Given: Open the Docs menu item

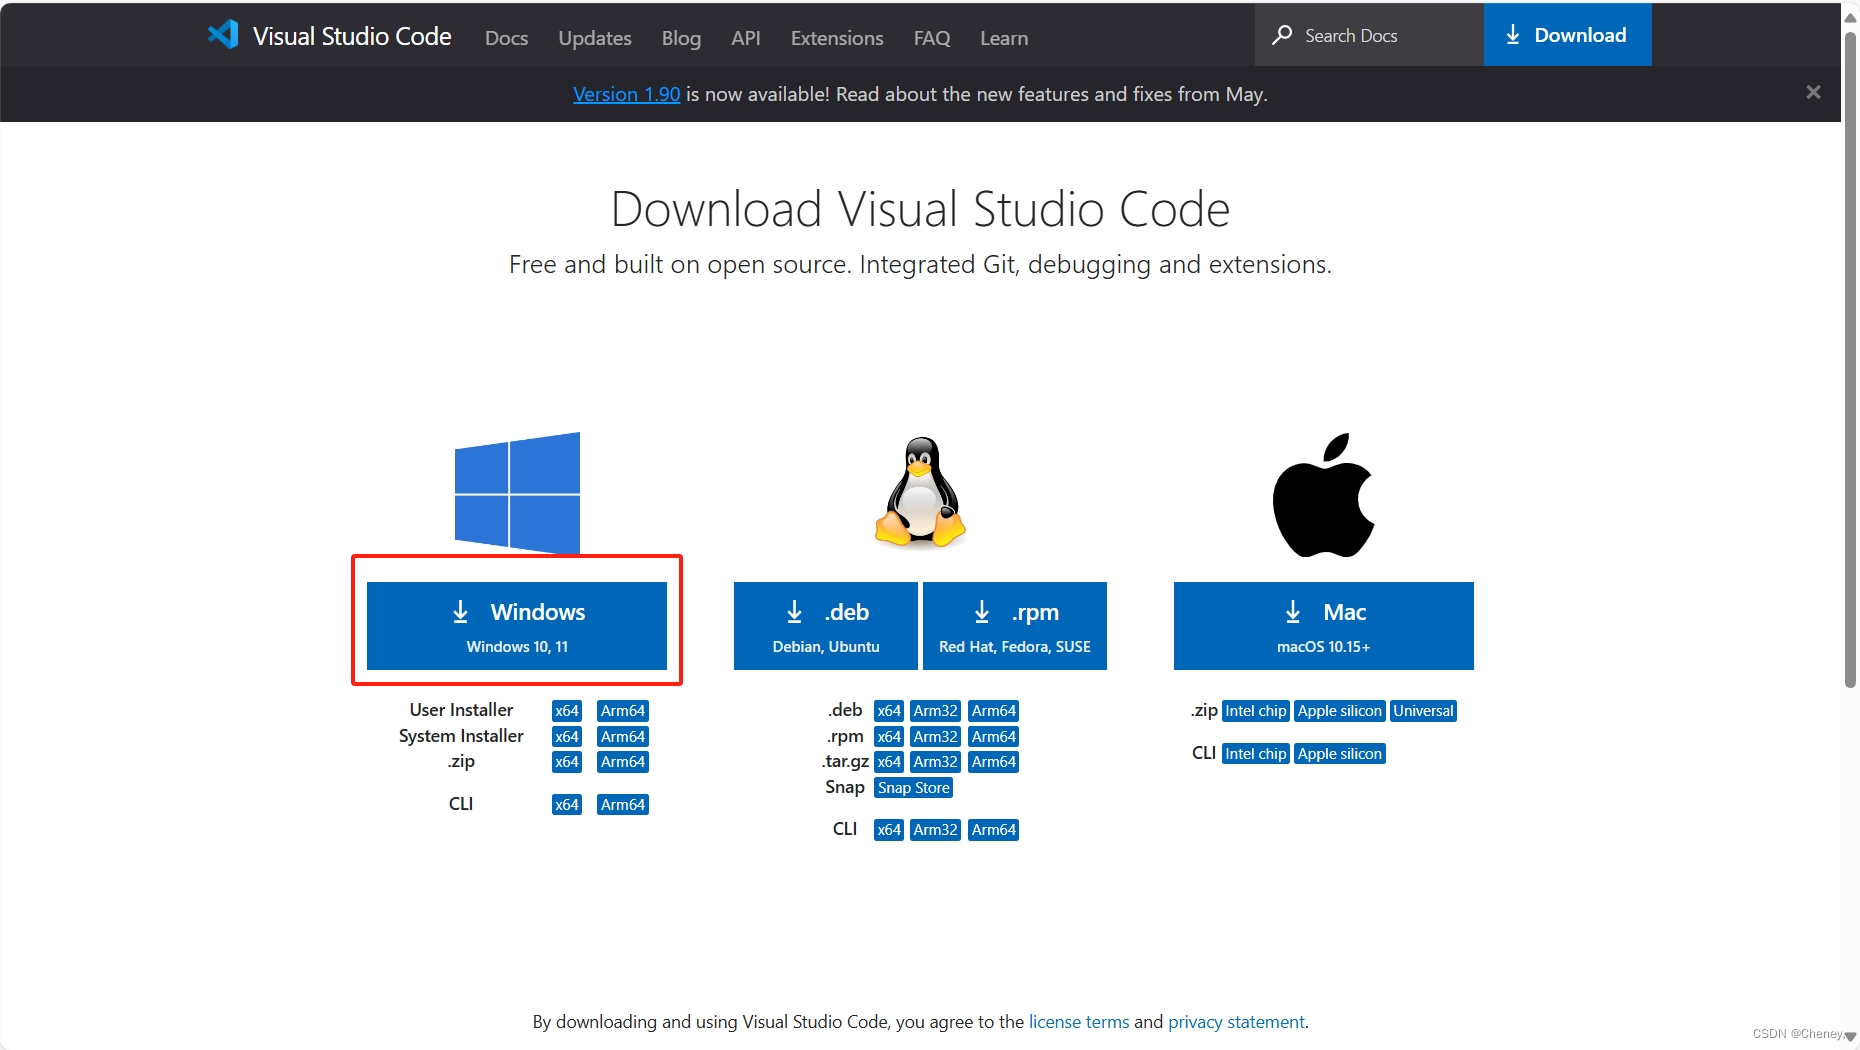Looking at the screenshot, I should pos(506,38).
